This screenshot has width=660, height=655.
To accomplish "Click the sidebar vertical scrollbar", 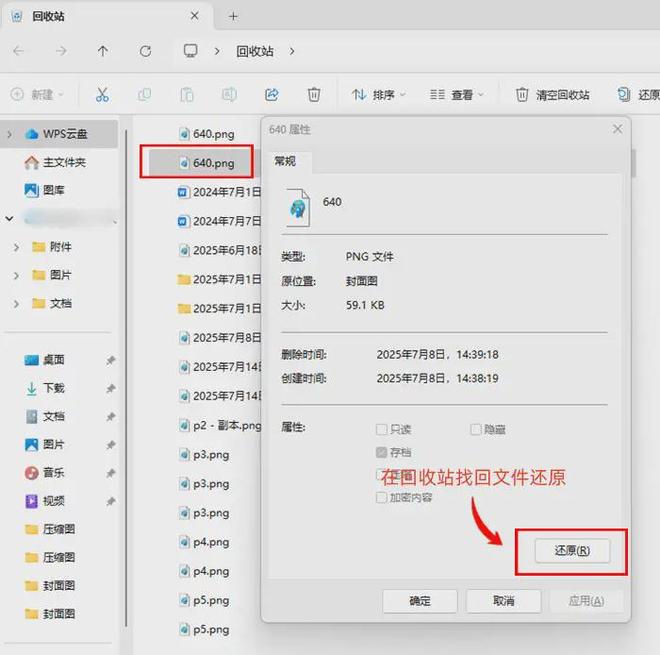I will point(126,379).
